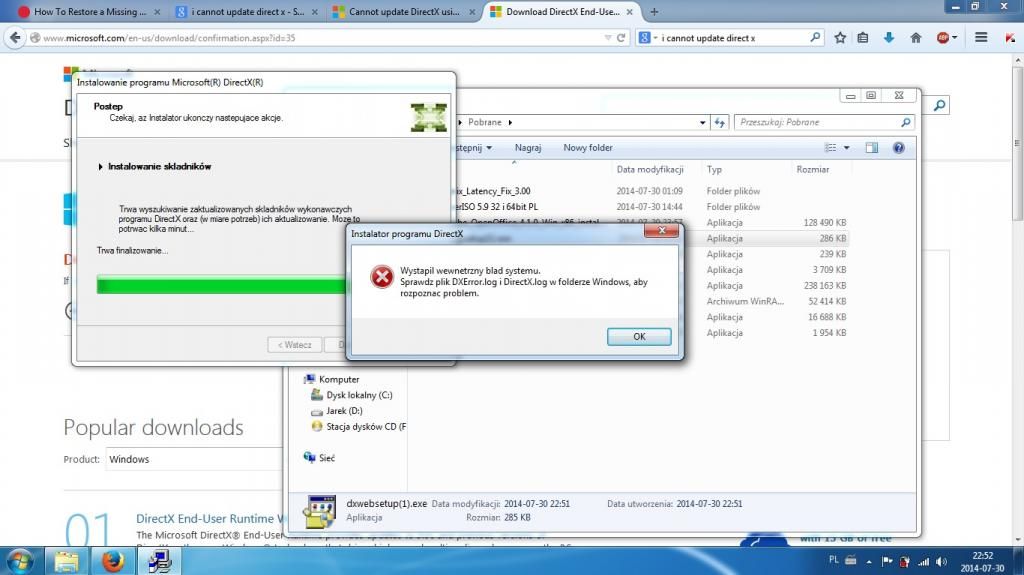This screenshot has width=1024, height=575.
Task: Open the volume icon in system tray
Action: pos(941,561)
